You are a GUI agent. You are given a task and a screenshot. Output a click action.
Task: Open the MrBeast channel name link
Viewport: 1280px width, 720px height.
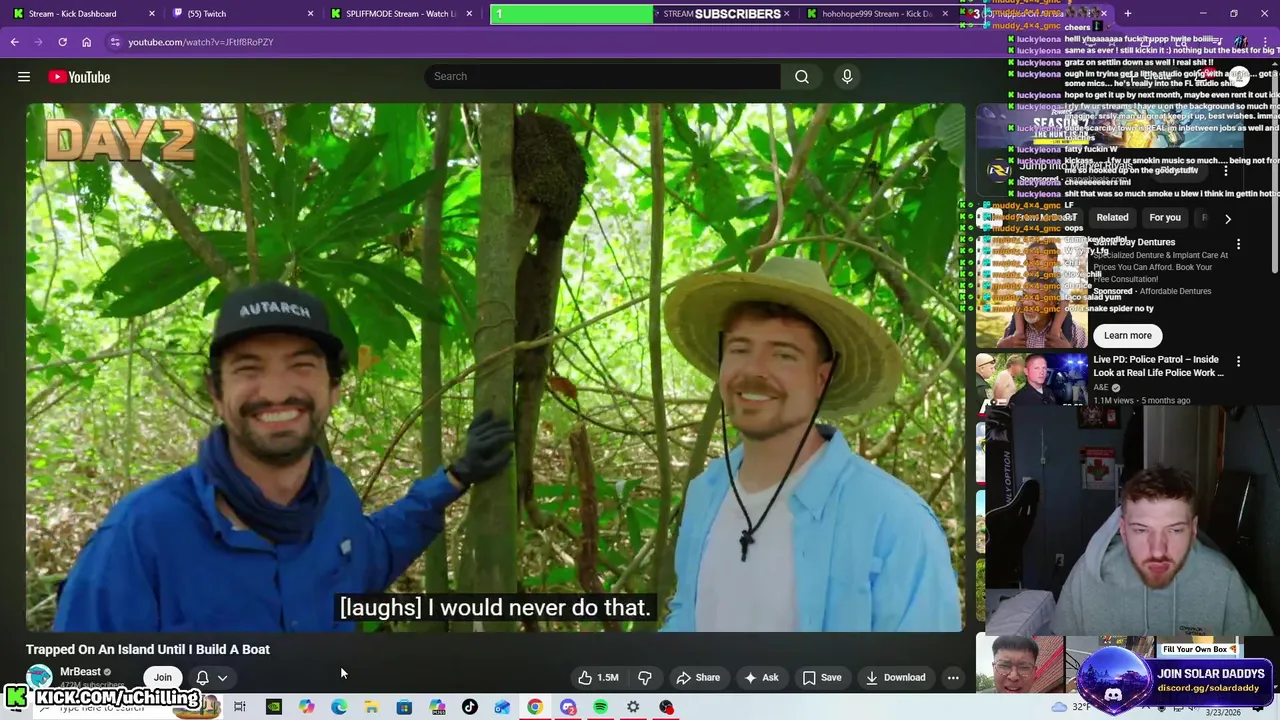[x=80, y=672]
